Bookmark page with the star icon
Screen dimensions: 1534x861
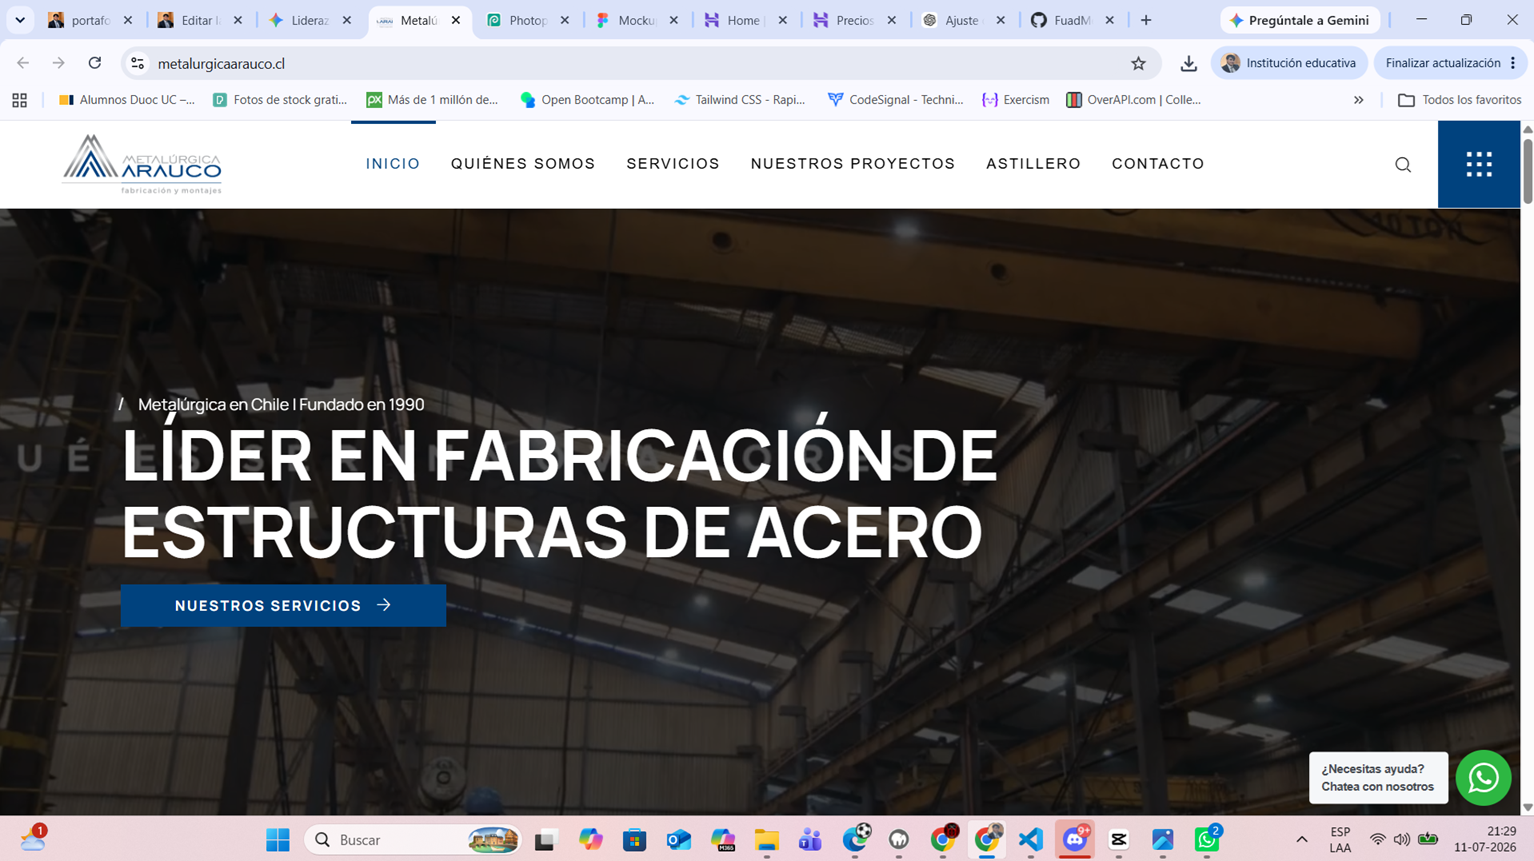tap(1138, 63)
